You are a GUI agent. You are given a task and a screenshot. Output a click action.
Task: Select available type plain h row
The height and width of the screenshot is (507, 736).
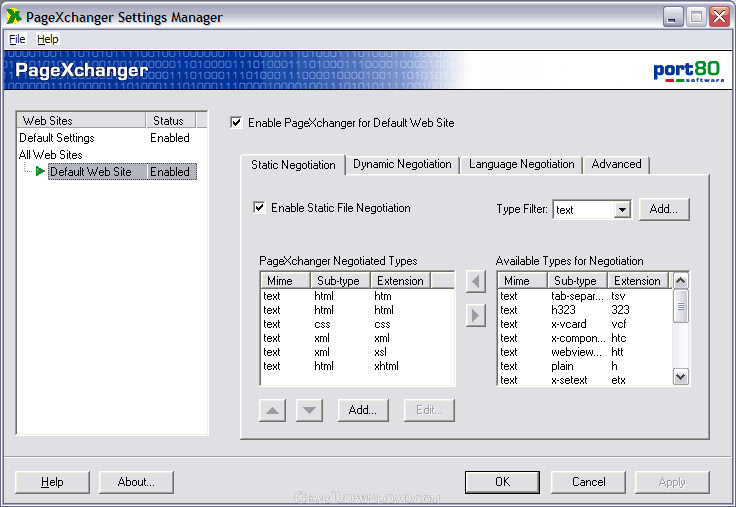click(585, 366)
